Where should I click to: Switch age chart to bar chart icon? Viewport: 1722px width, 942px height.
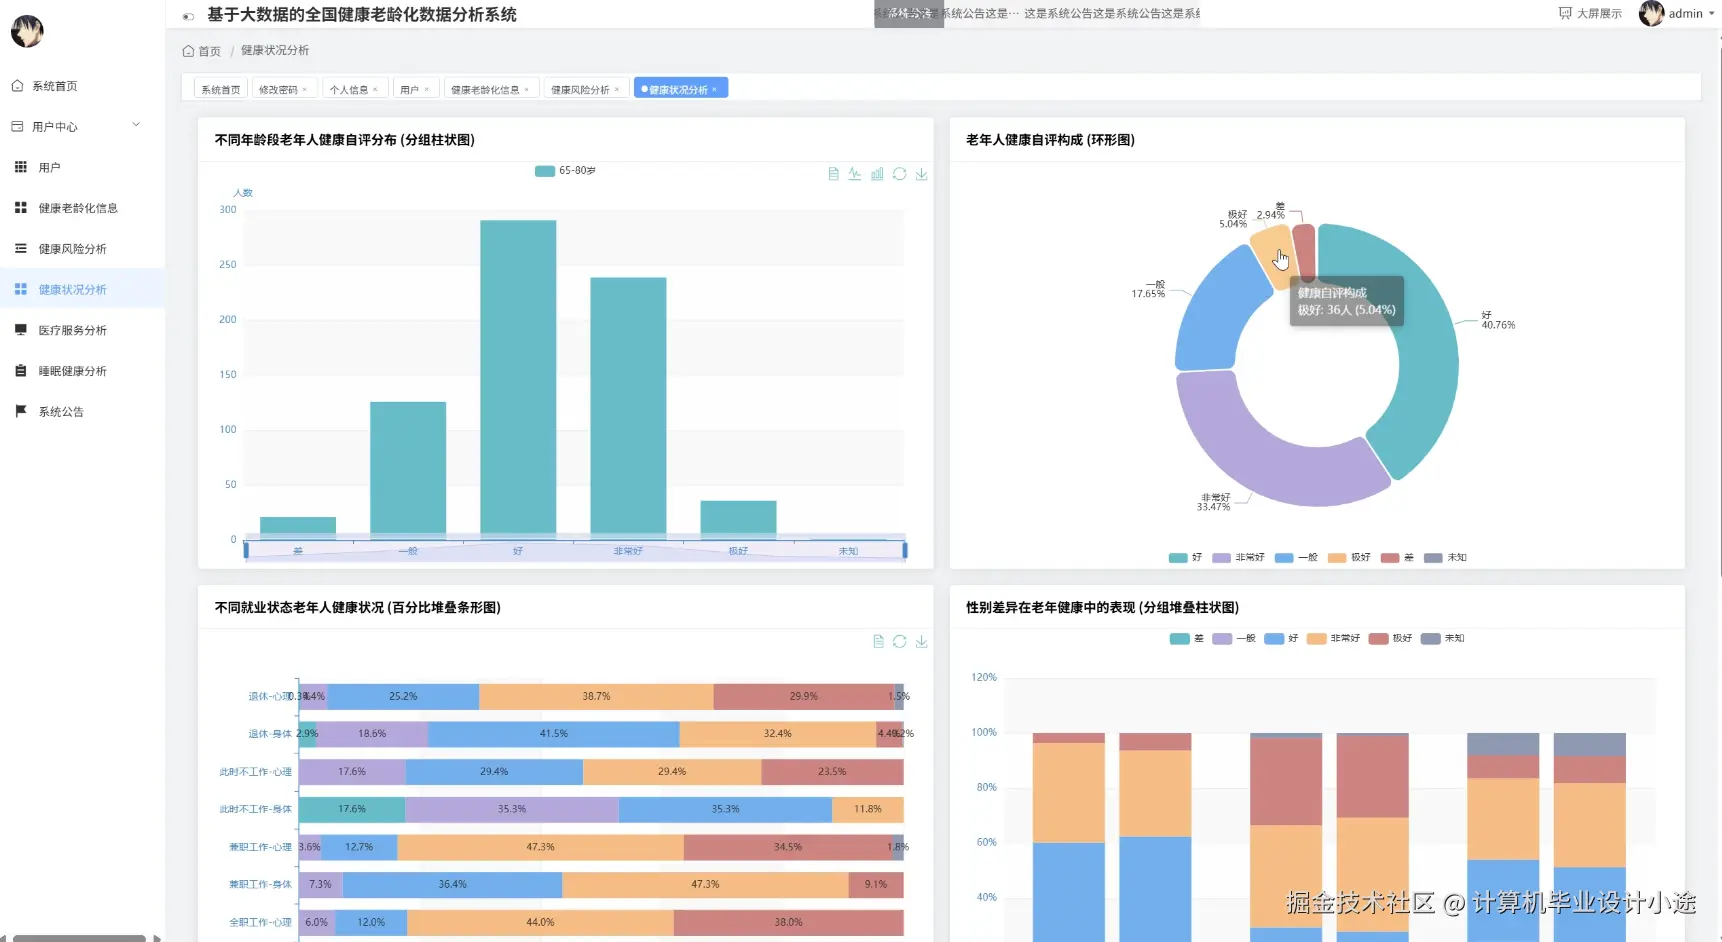tap(877, 174)
